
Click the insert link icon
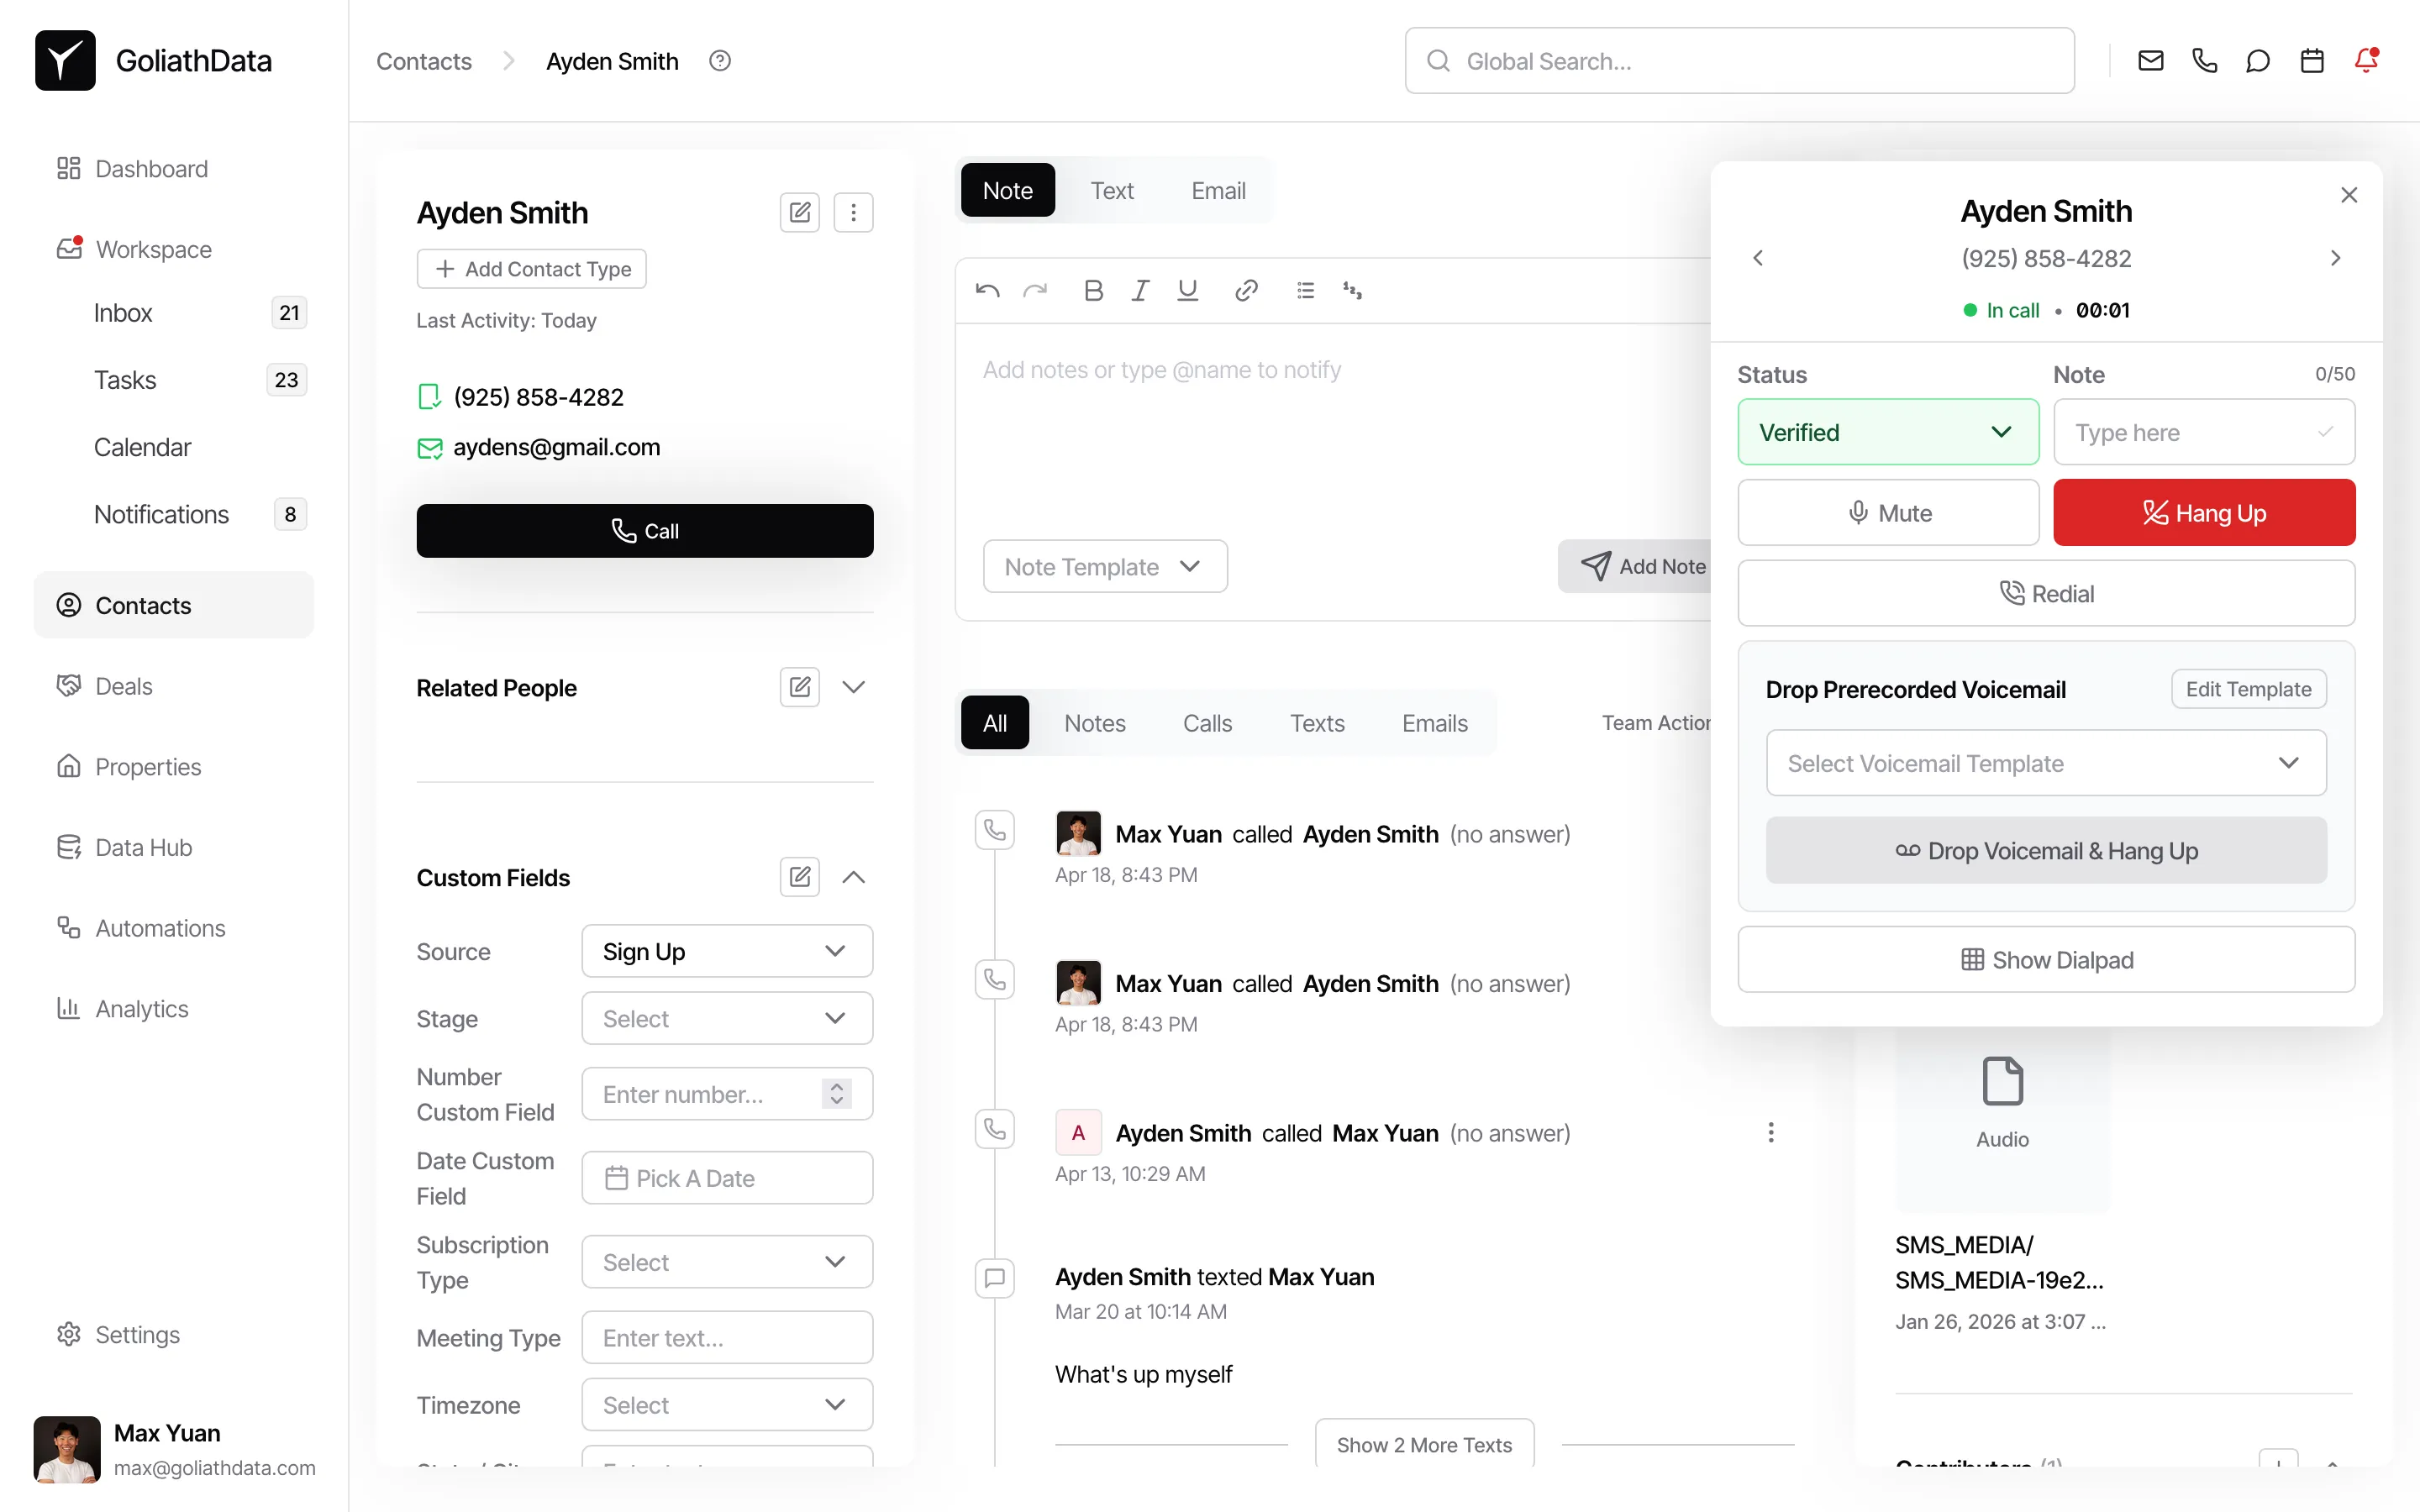click(x=1245, y=291)
